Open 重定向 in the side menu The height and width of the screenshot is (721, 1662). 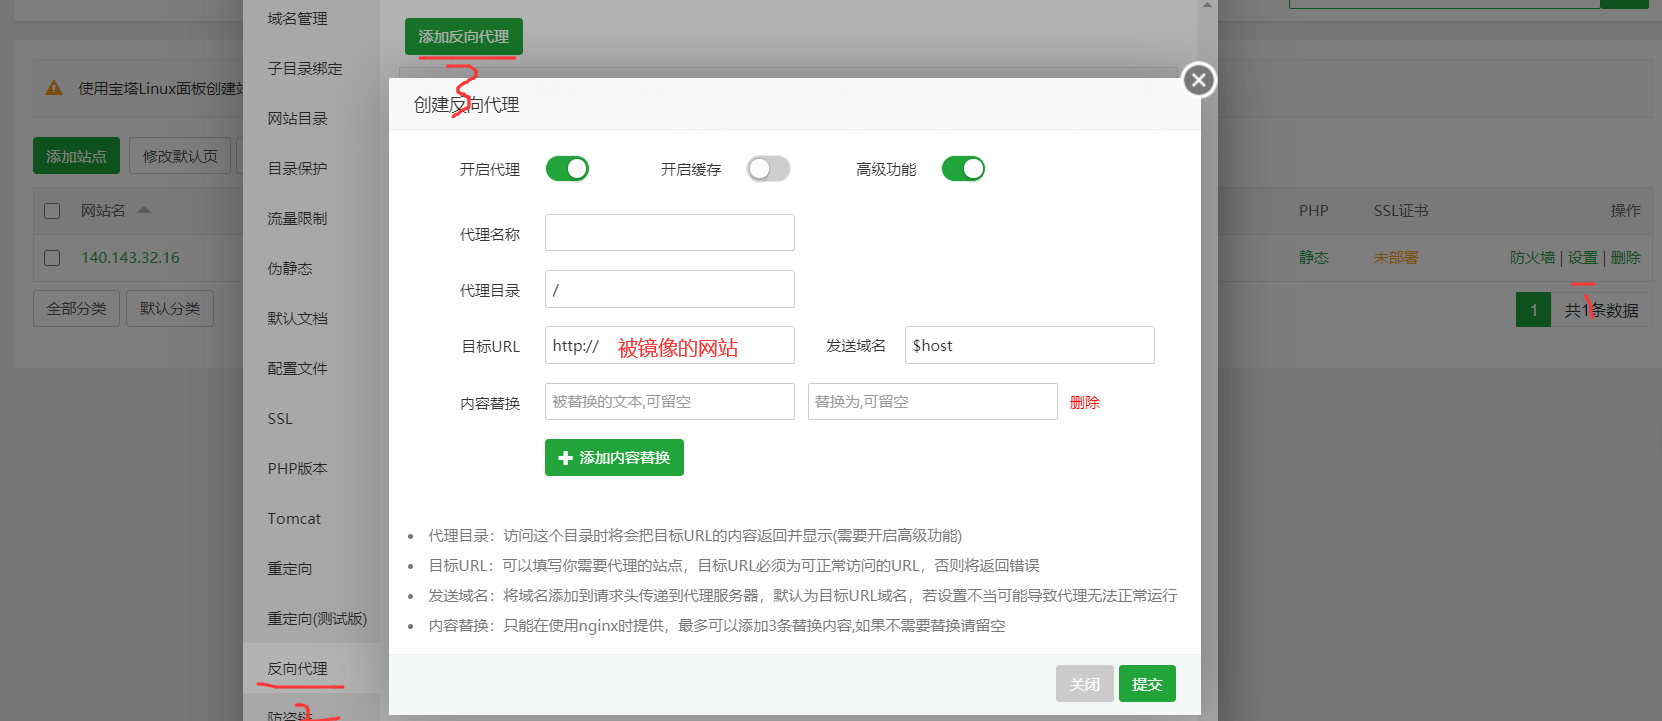point(290,569)
